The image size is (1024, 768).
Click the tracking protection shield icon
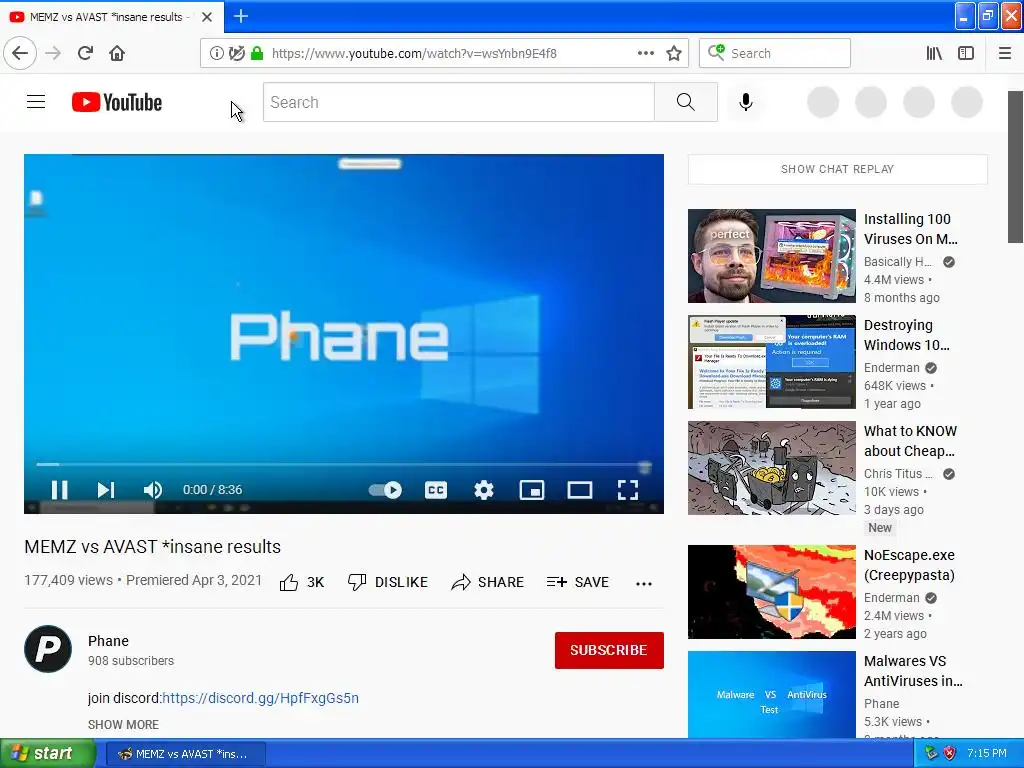pyautogui.click(x=236, y=53)
